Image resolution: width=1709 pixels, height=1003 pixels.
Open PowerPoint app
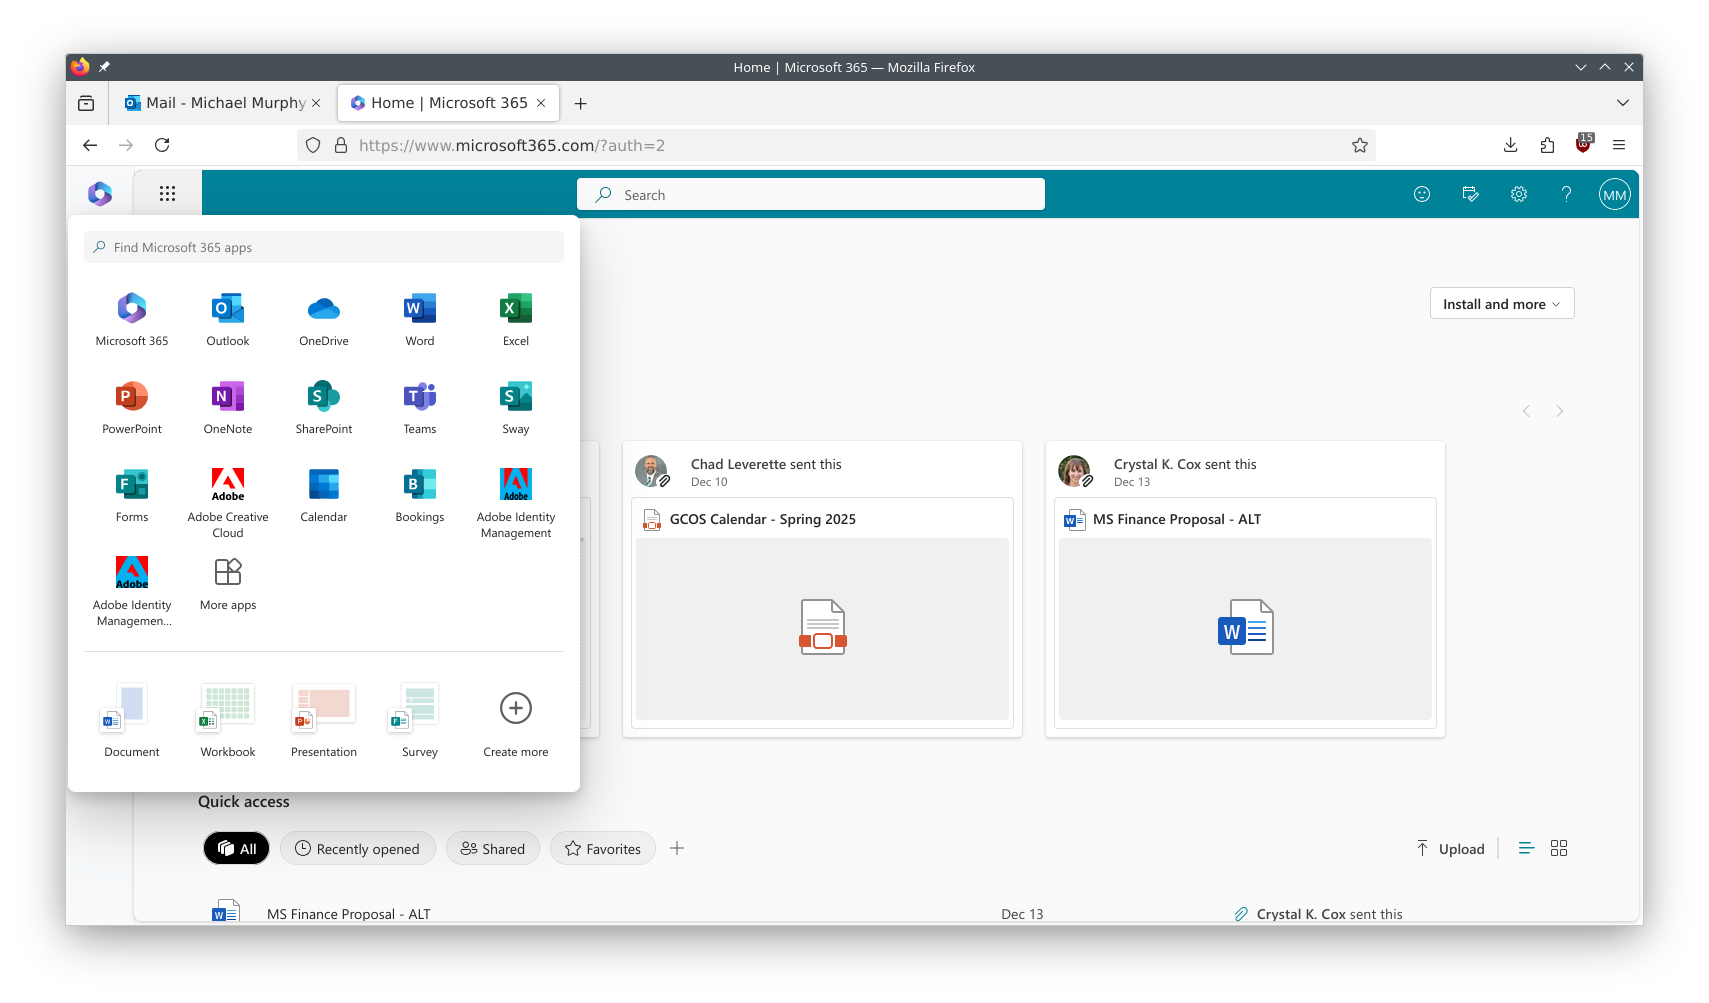coord(132,408)
